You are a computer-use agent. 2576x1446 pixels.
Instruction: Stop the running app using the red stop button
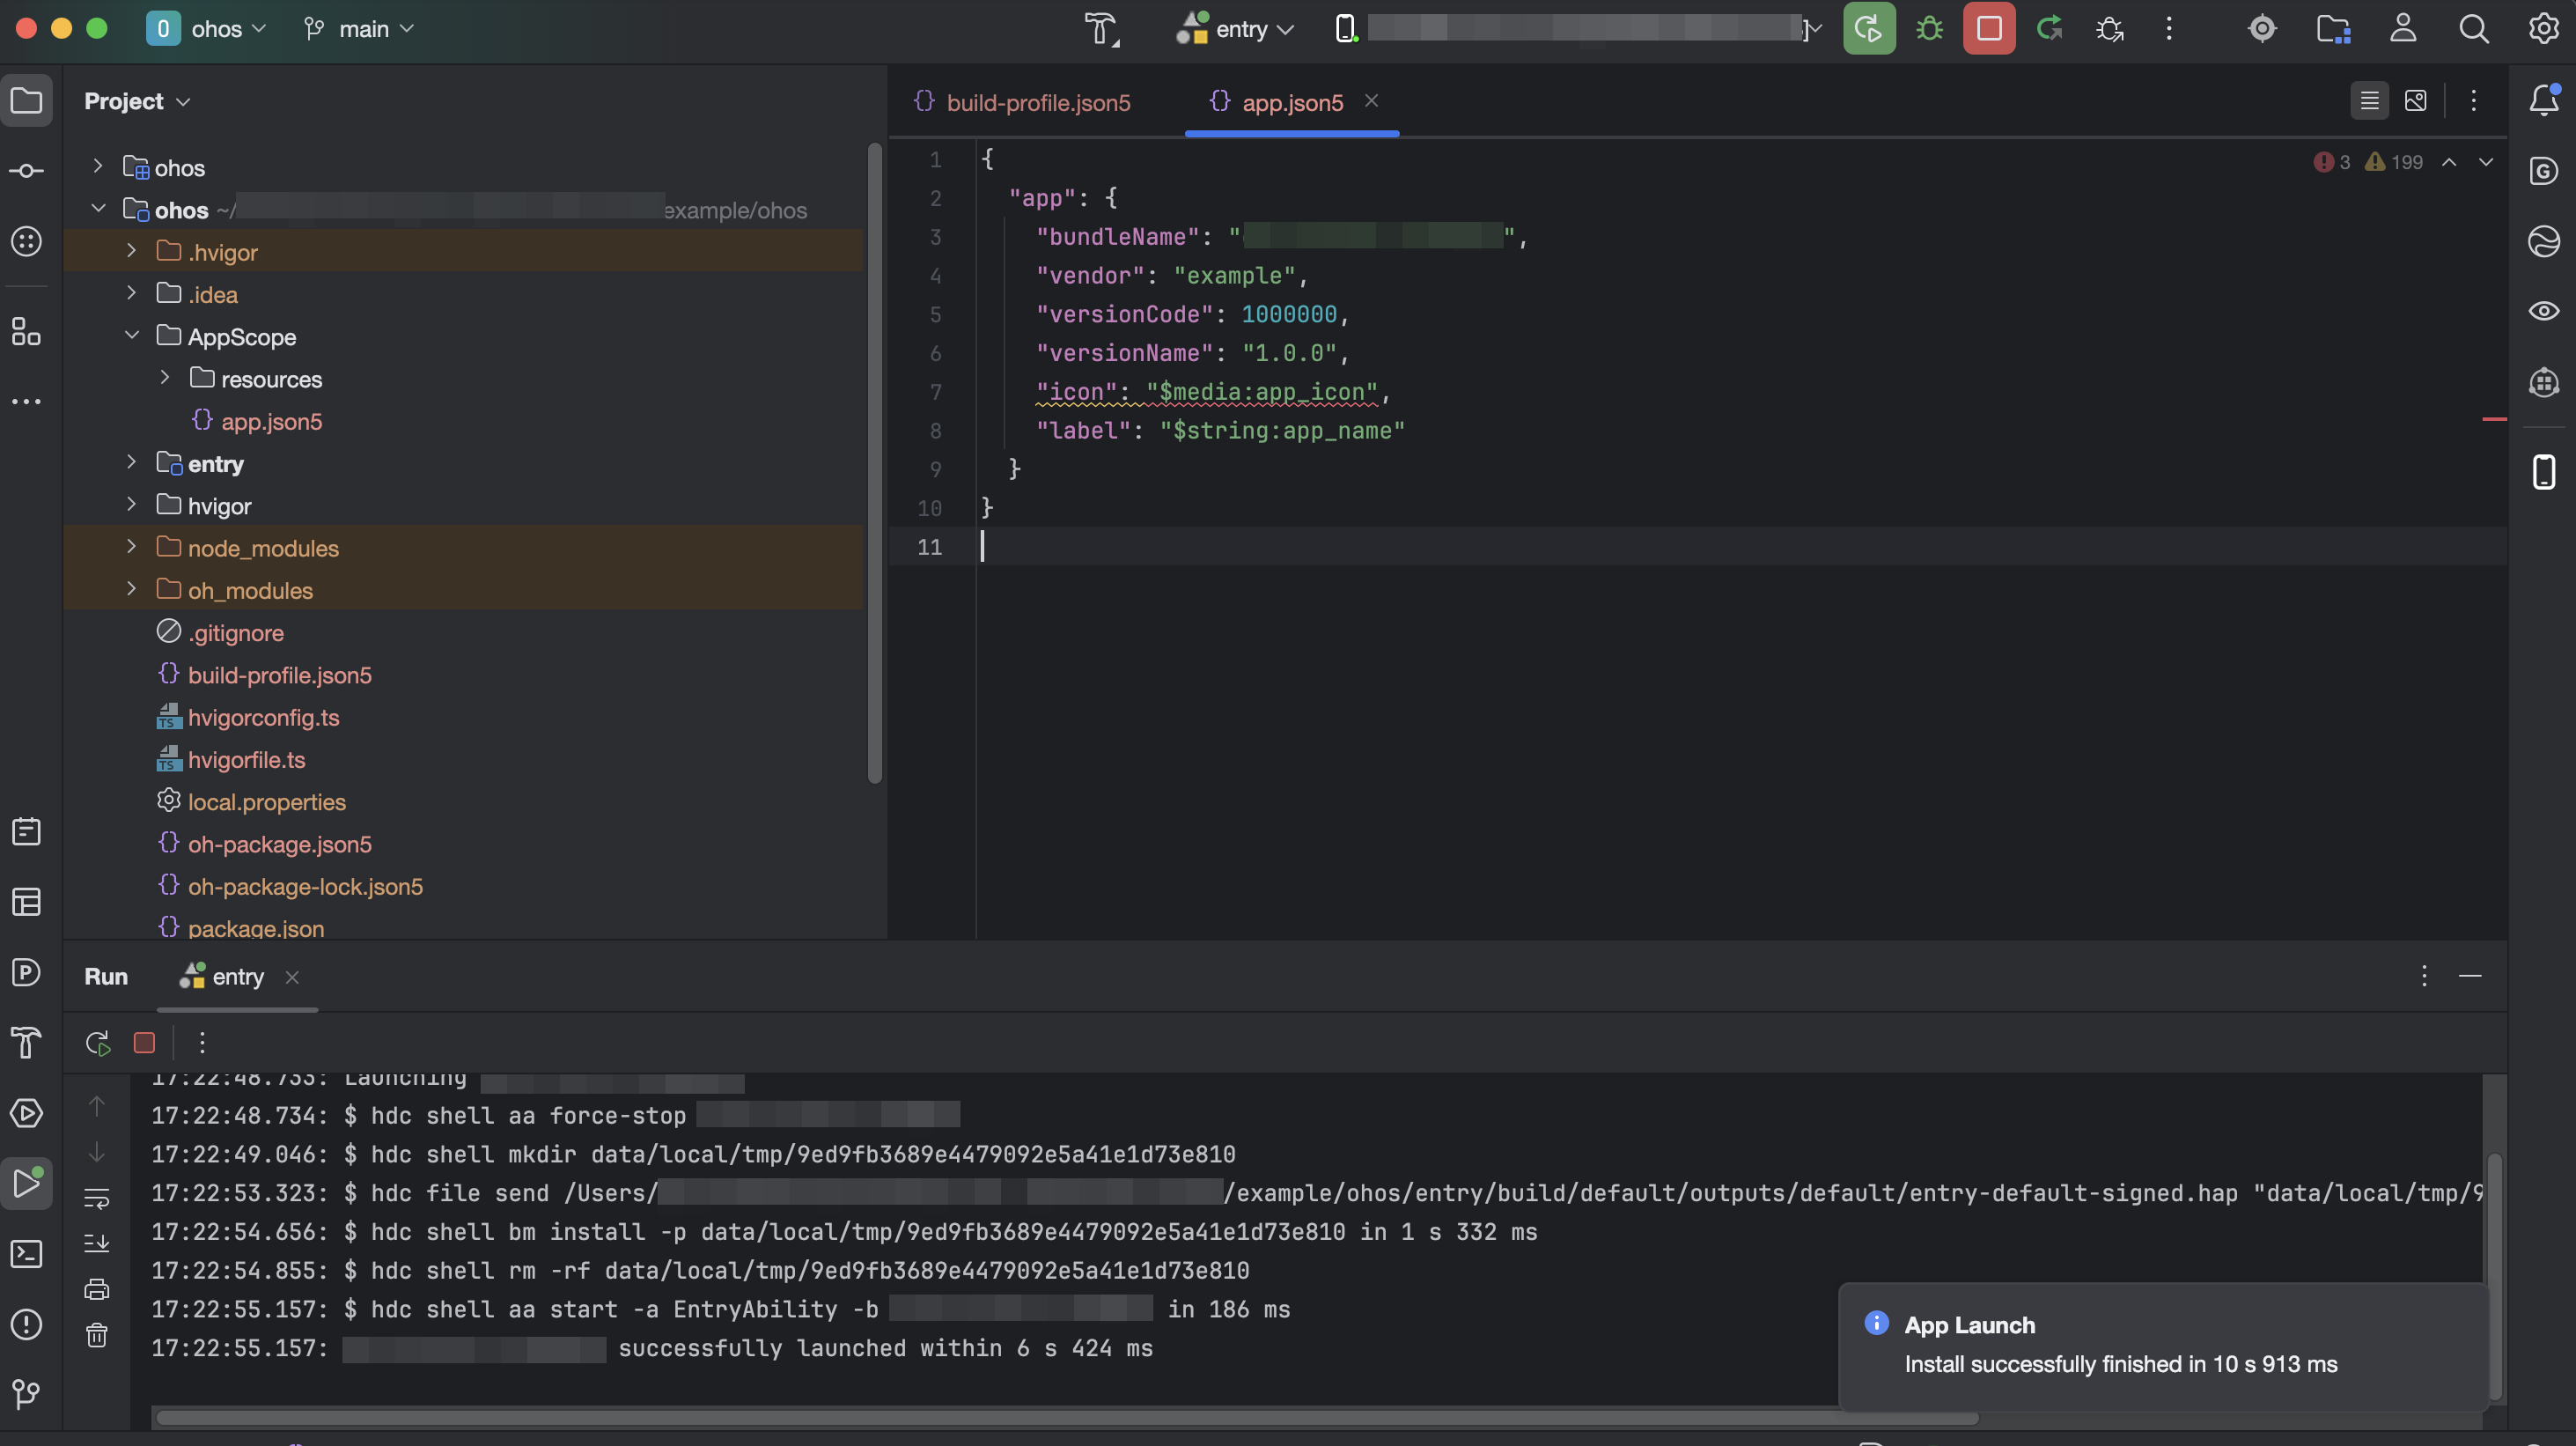1989,29
